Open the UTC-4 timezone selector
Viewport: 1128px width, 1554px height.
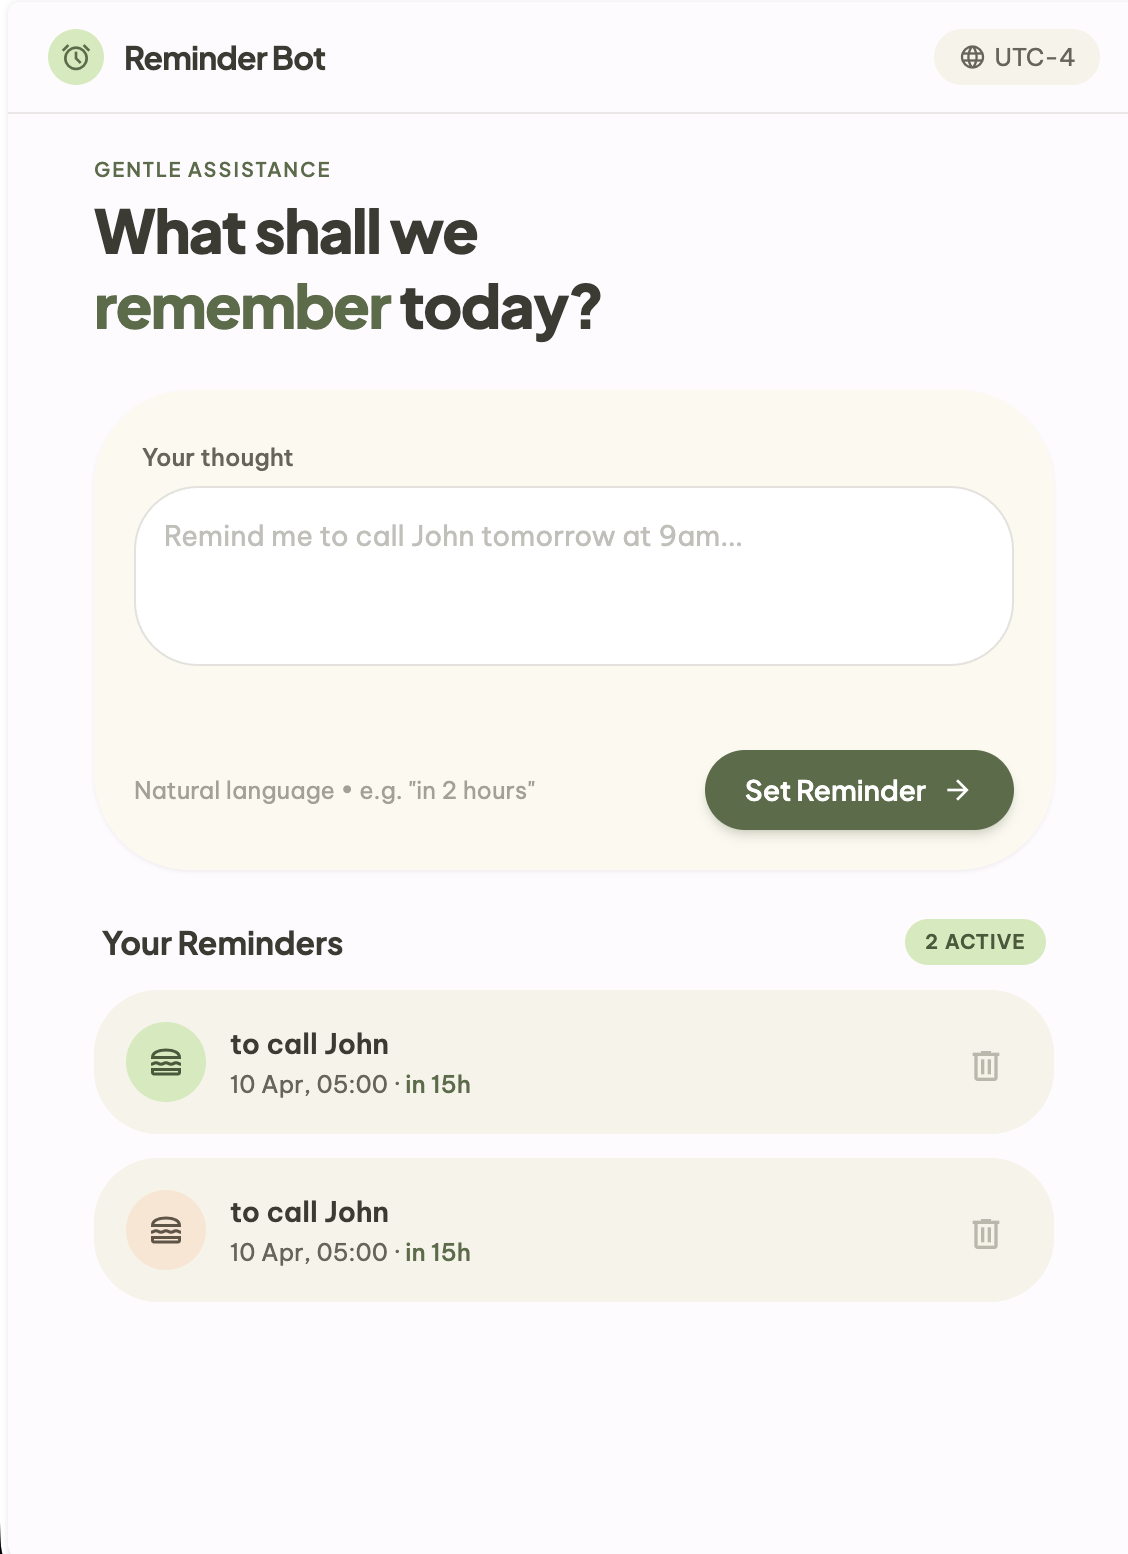tap(1016, 57)
